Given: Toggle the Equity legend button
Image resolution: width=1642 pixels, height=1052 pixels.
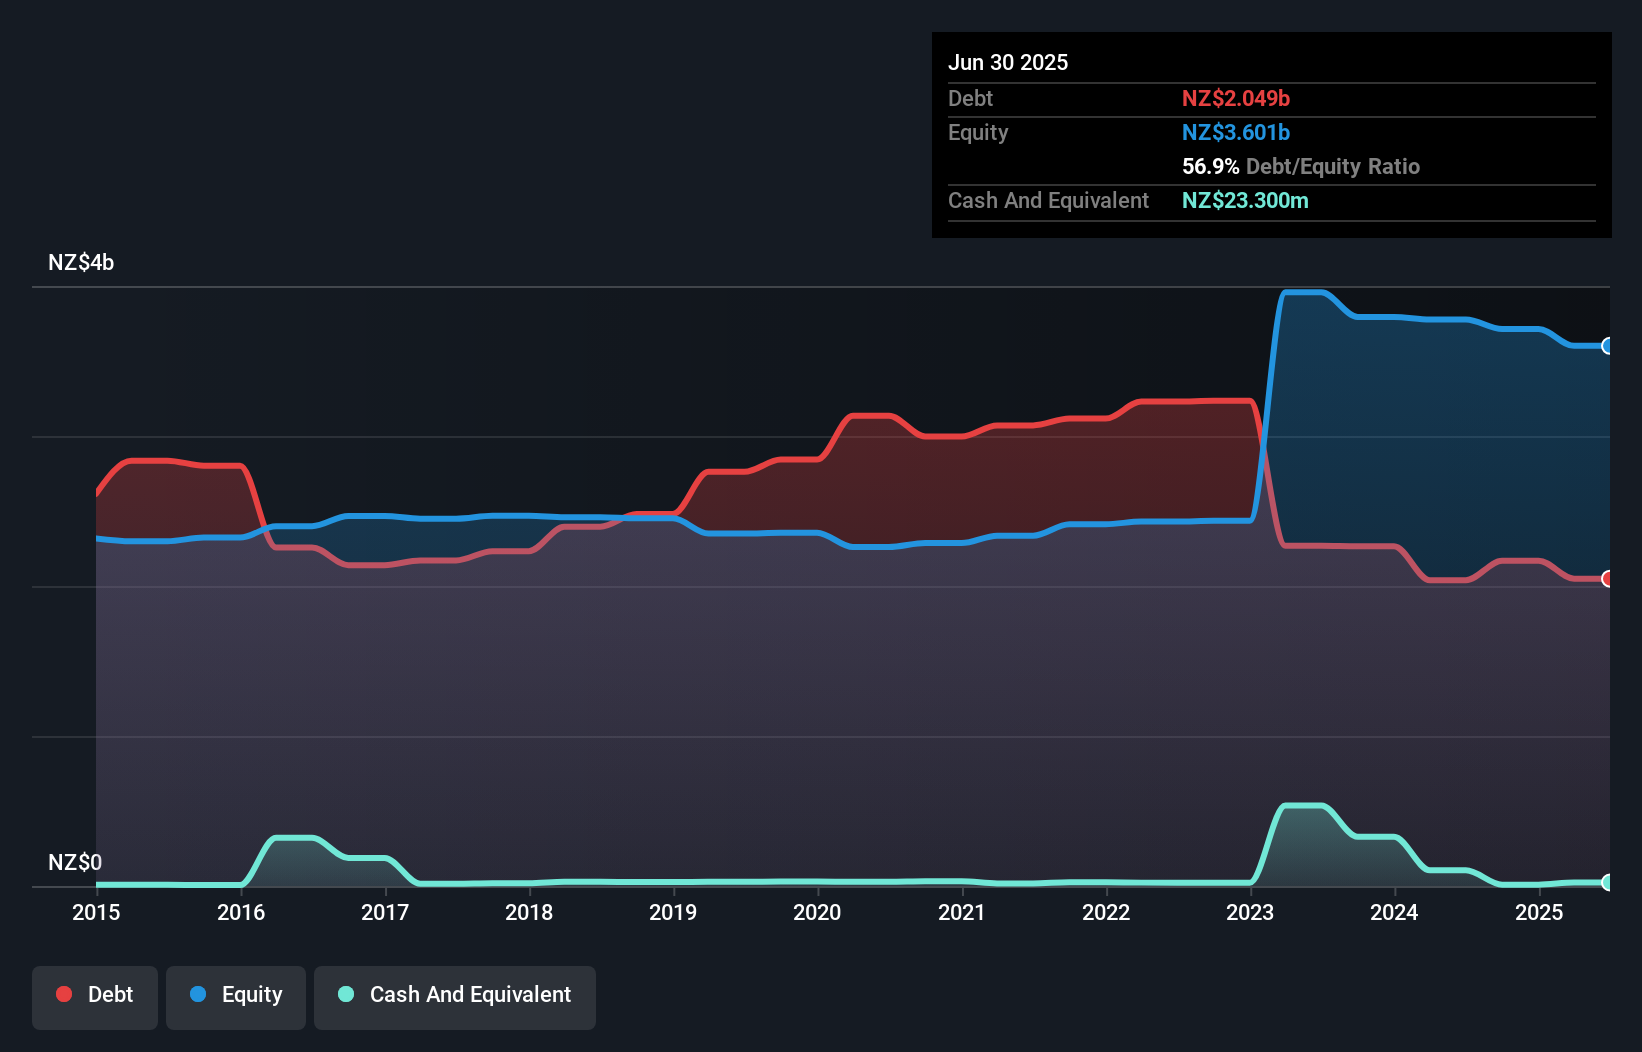Looking at the screenshot, I should [x=236, y=997].
